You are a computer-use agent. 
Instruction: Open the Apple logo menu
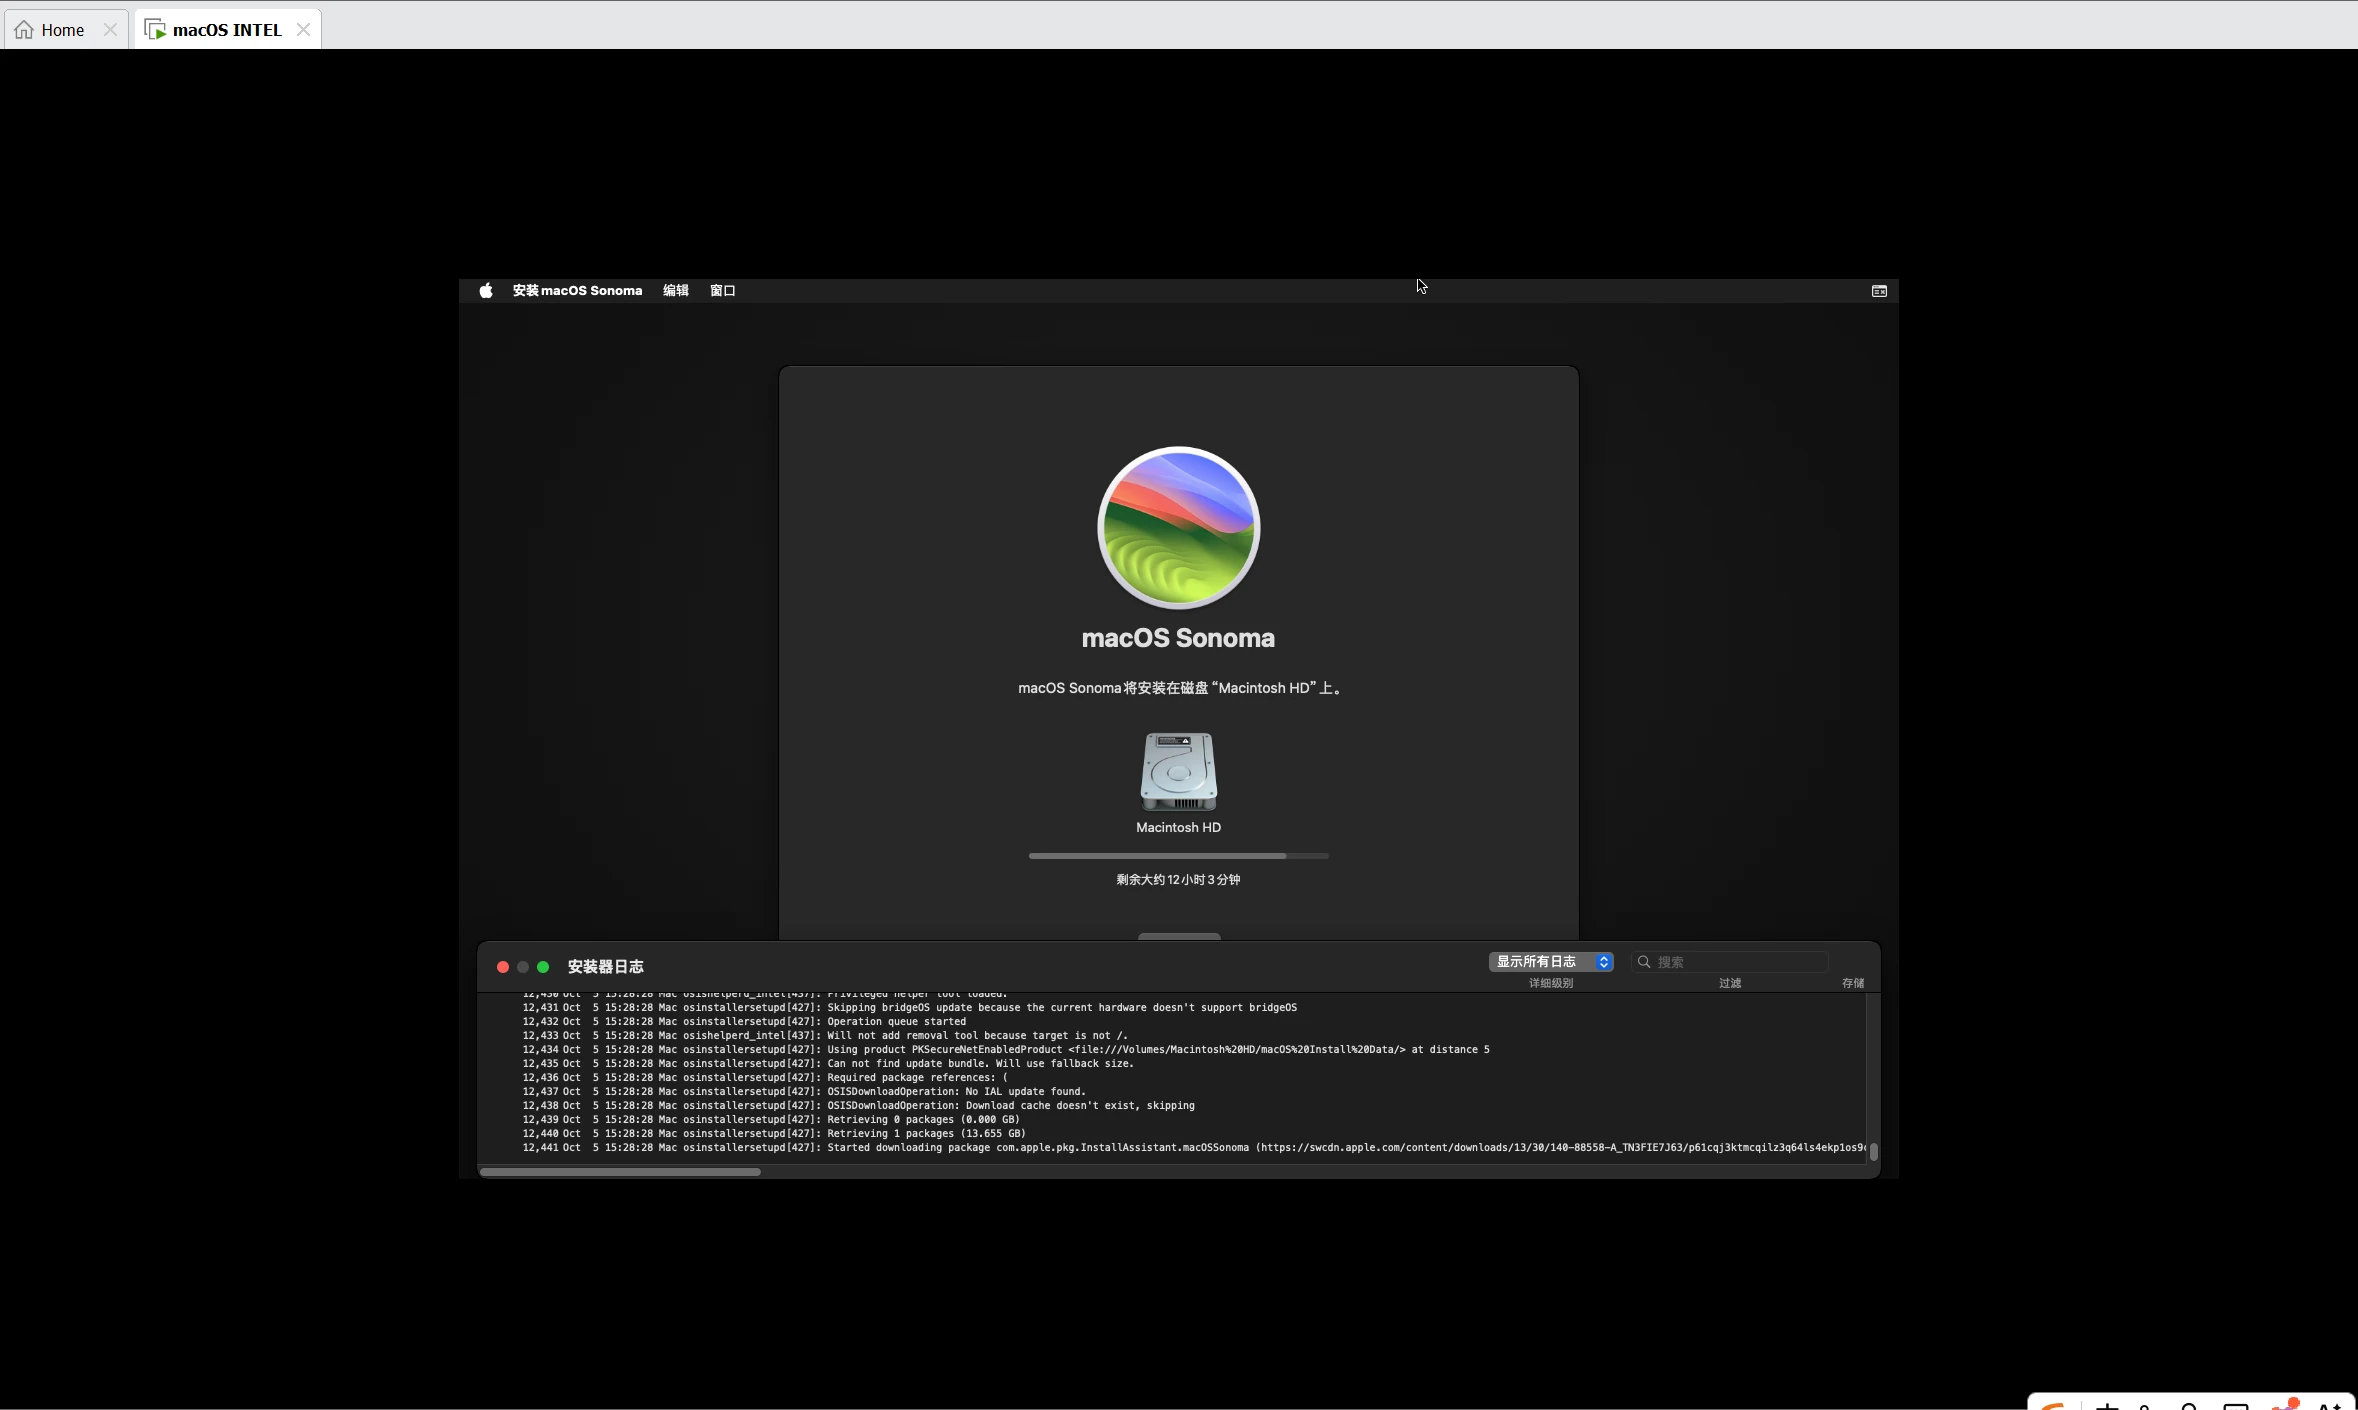coord(485,291)
